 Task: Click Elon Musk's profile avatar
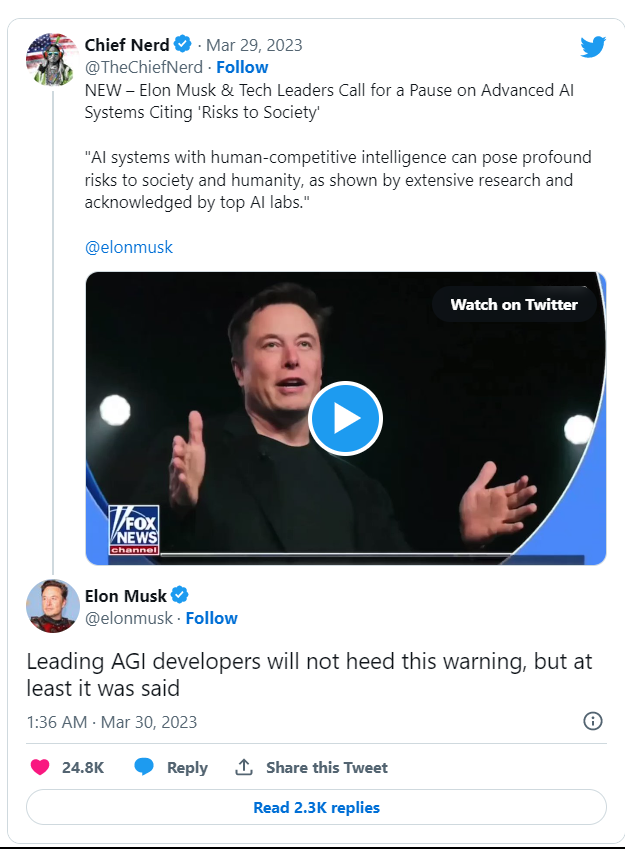(52, 605)
